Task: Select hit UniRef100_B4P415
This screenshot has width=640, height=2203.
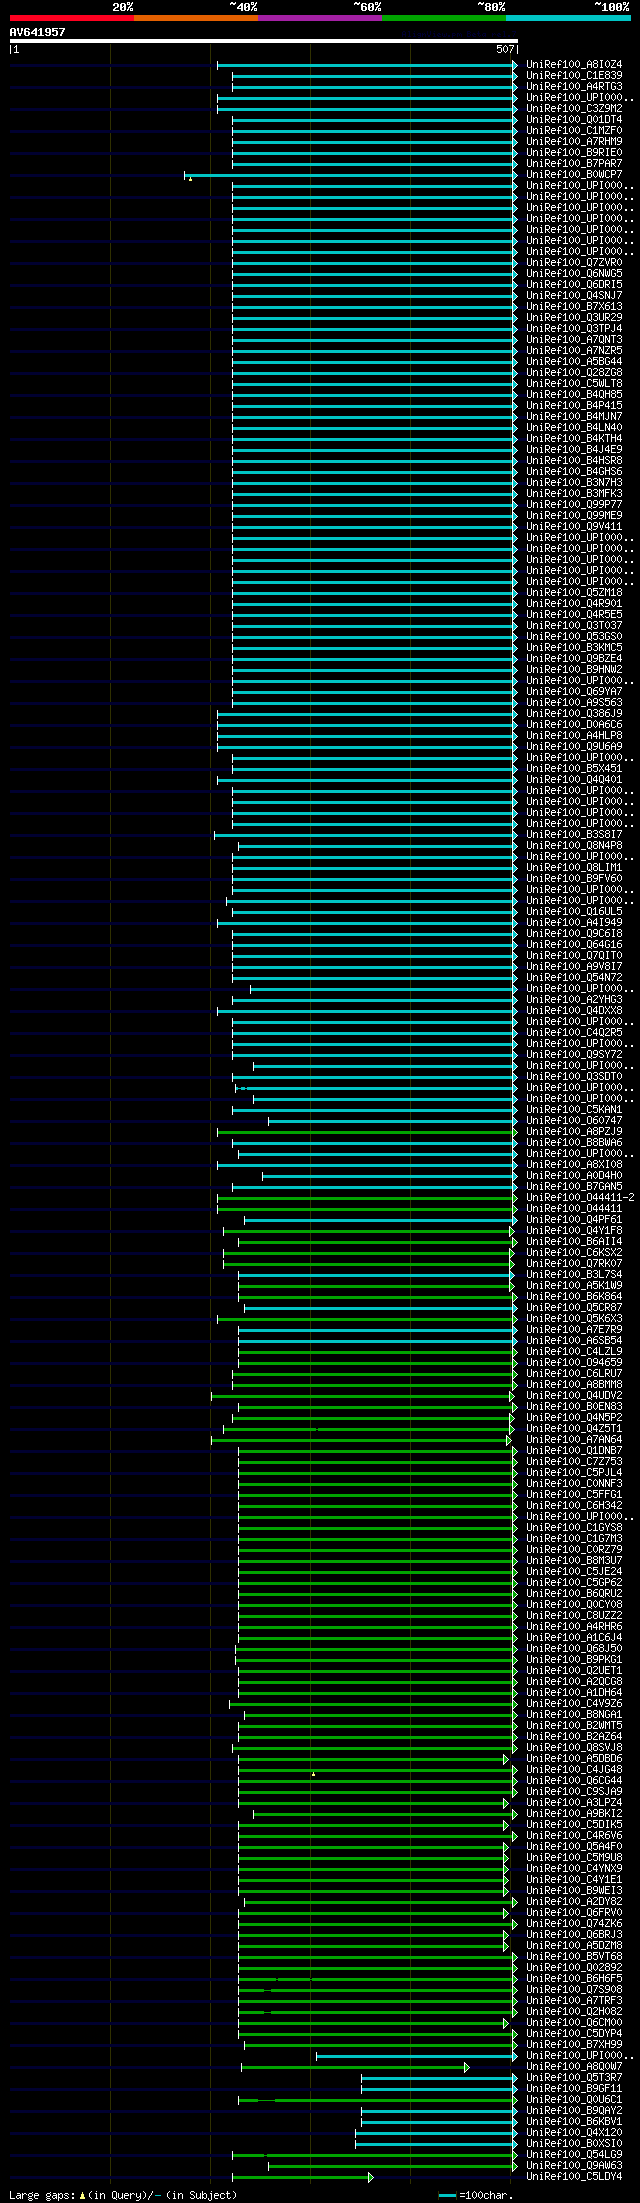Action: [574, 406]
